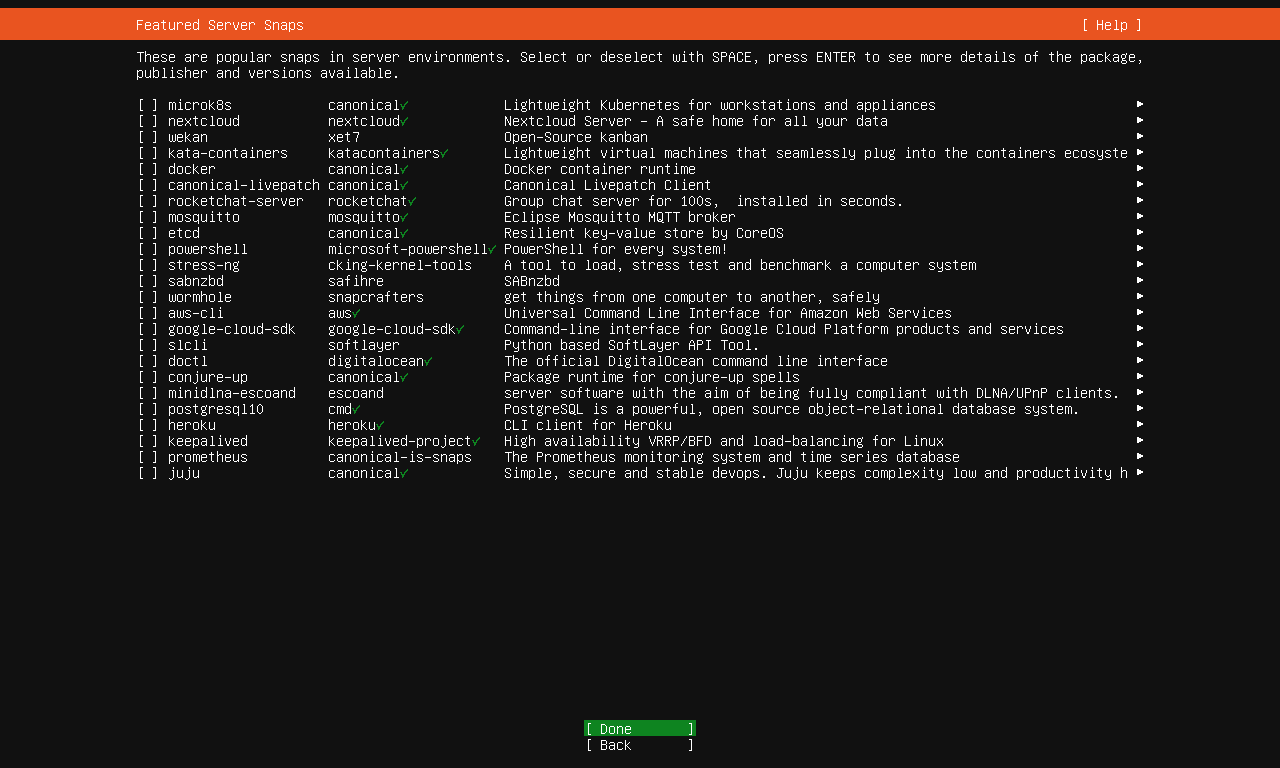The image size is (1280, 768).
Task: Click the conjure-up snap name
Action: click(x=208, y=377)
